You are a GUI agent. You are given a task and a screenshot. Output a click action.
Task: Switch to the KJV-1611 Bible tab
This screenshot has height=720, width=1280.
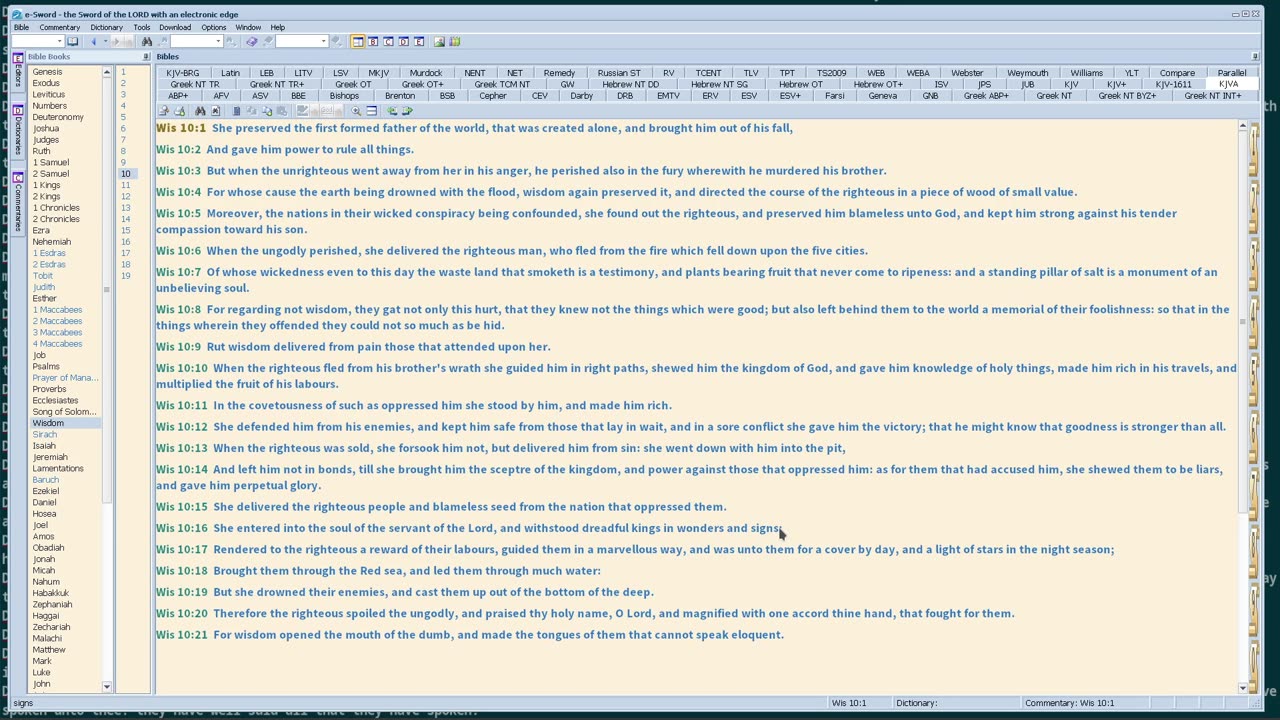pyautogui.click(x=1173, y=84)
